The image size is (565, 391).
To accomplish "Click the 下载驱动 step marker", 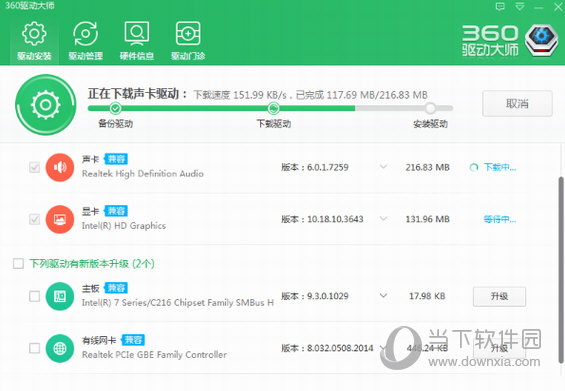I will (x=273, y=108).
